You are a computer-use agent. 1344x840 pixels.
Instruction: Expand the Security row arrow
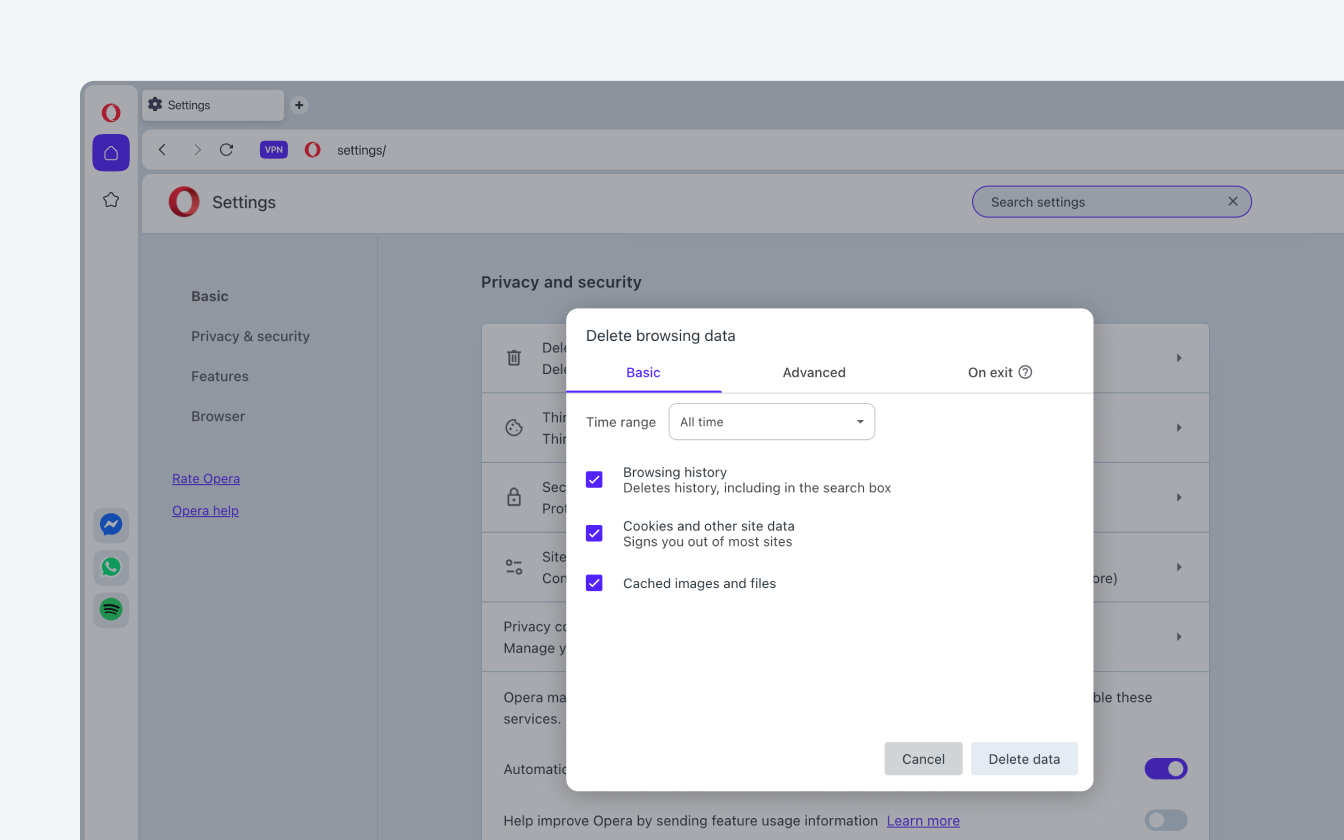(x=1179, y=497)
